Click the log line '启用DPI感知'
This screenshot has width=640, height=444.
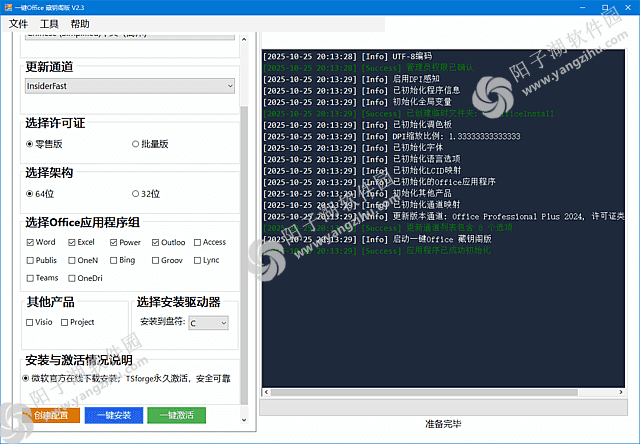click(351, 79)
